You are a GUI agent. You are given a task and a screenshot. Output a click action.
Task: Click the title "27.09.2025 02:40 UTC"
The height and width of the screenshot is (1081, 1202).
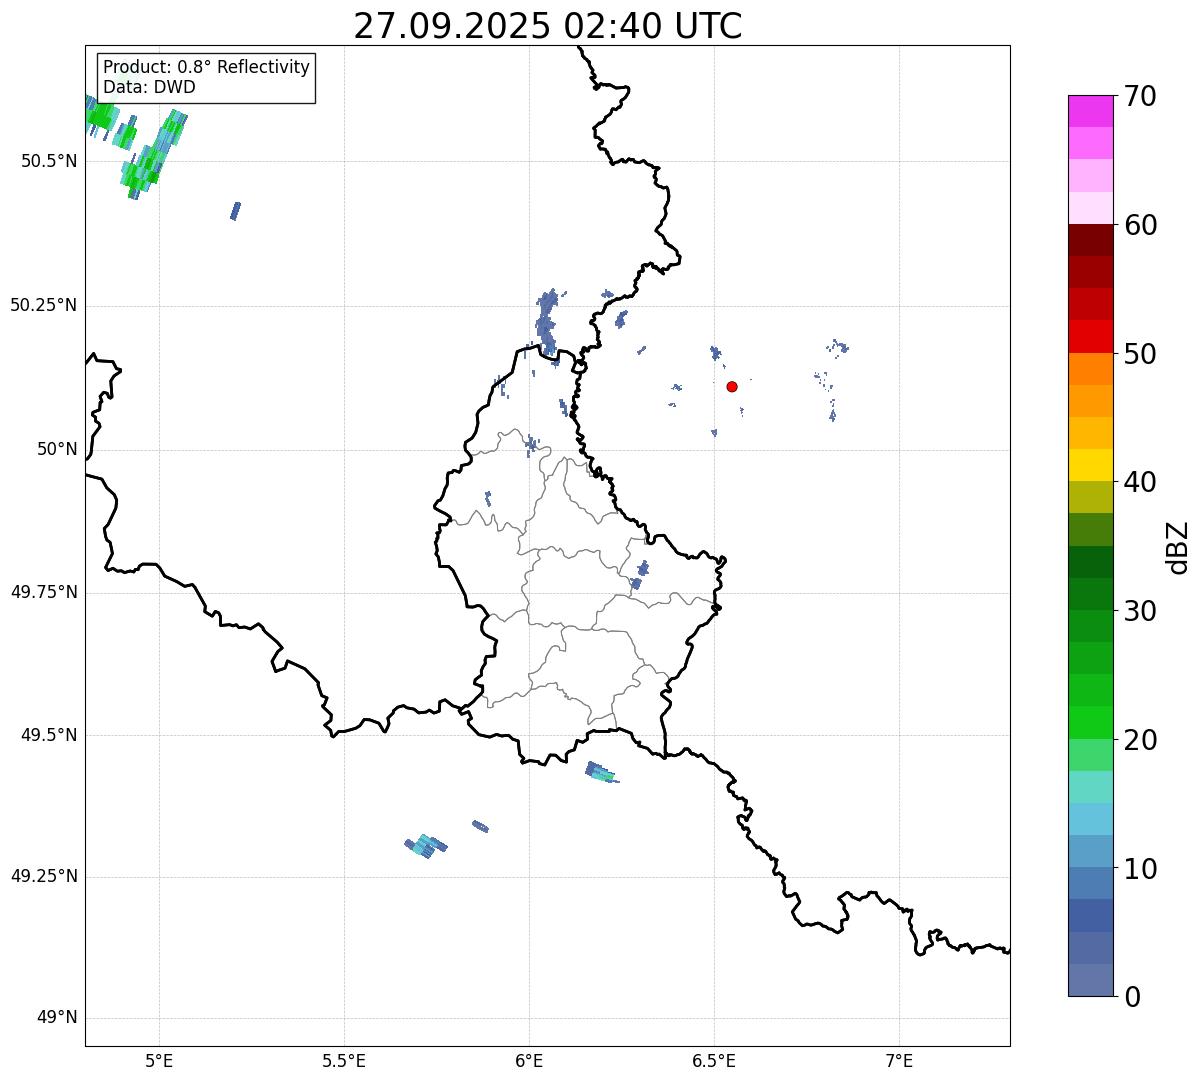[x=548, y=25]
